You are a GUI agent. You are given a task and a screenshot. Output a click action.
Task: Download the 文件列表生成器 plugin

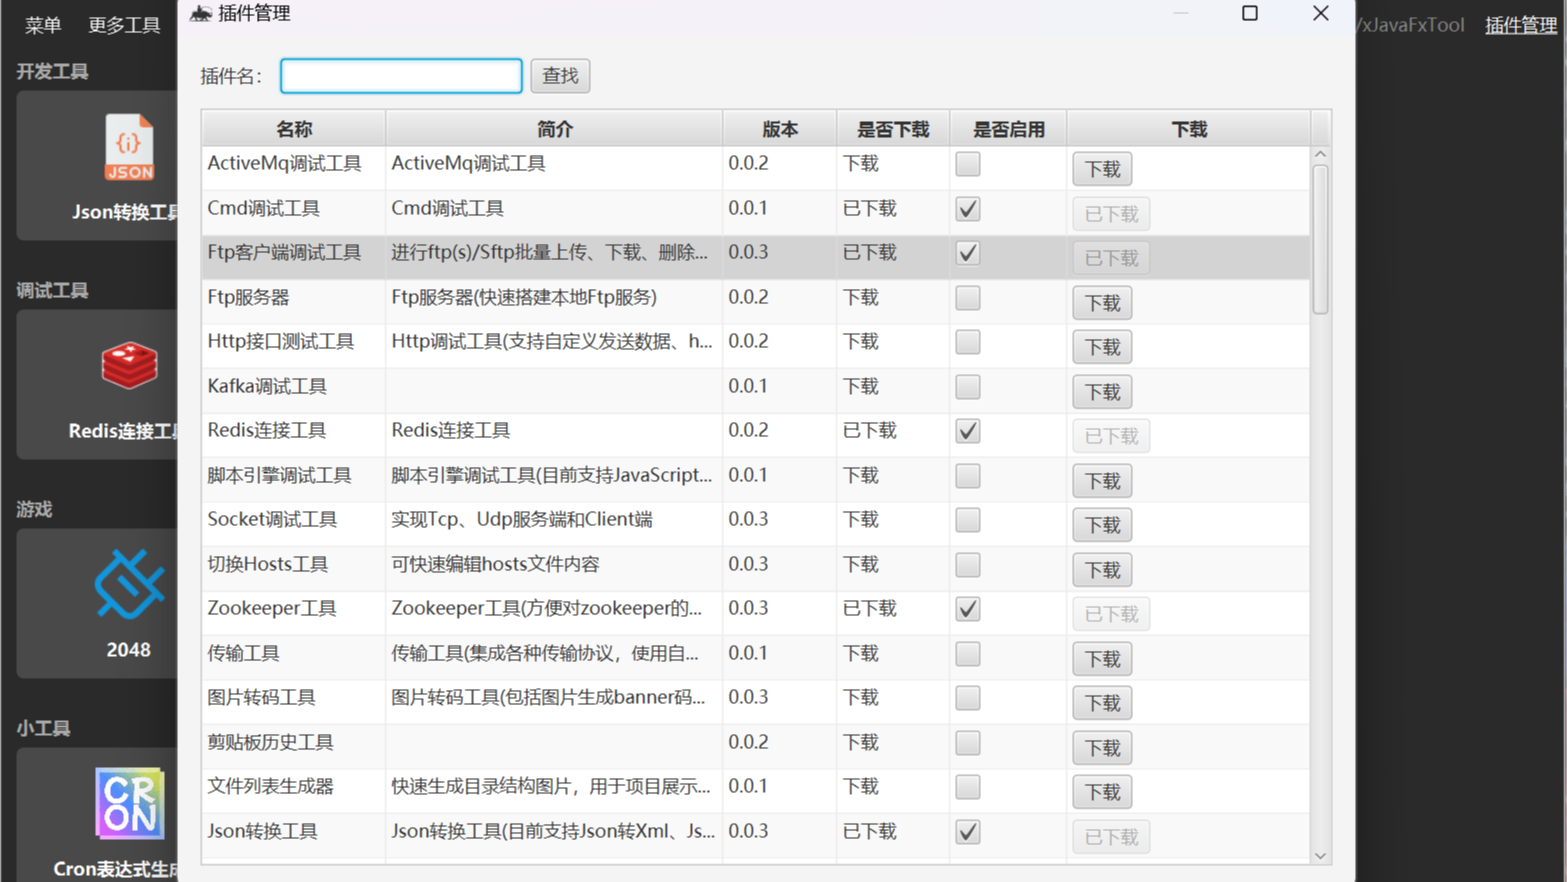(x=1102, y=792)
